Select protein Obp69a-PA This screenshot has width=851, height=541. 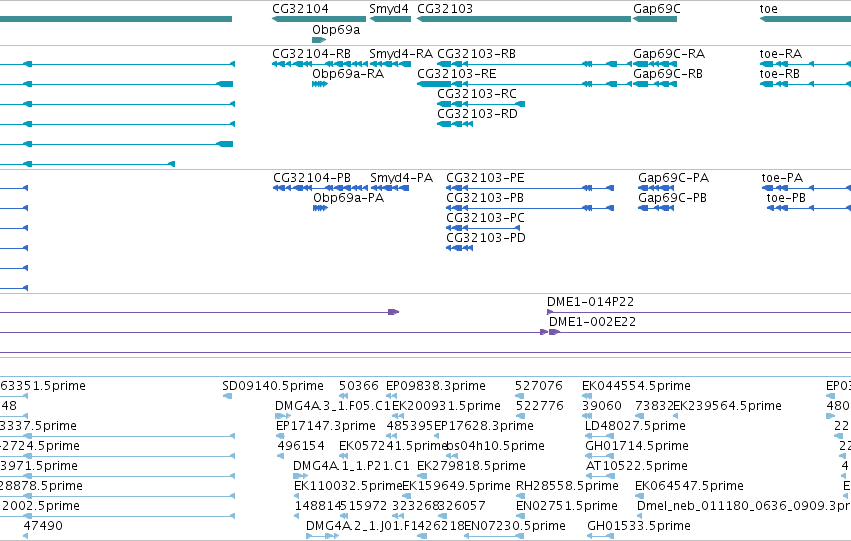coord(348,198)
